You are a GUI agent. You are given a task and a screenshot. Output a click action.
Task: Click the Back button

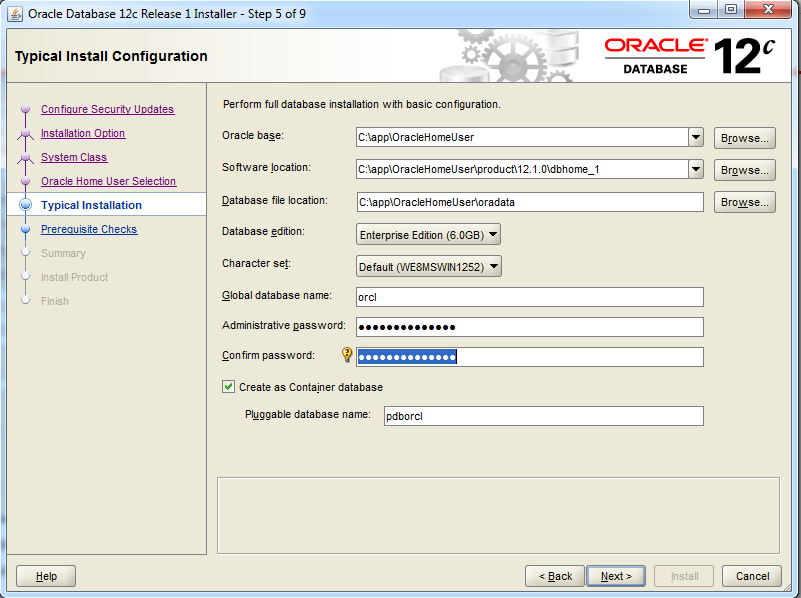555,576
